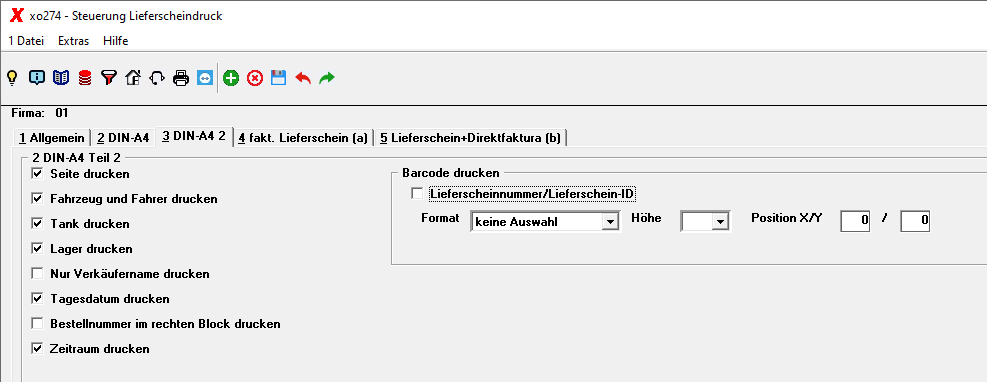Open 5 Lieferschein+Direktfaktura (b) tab
This screenshot has height=382, width=987.
click(470, 138)
